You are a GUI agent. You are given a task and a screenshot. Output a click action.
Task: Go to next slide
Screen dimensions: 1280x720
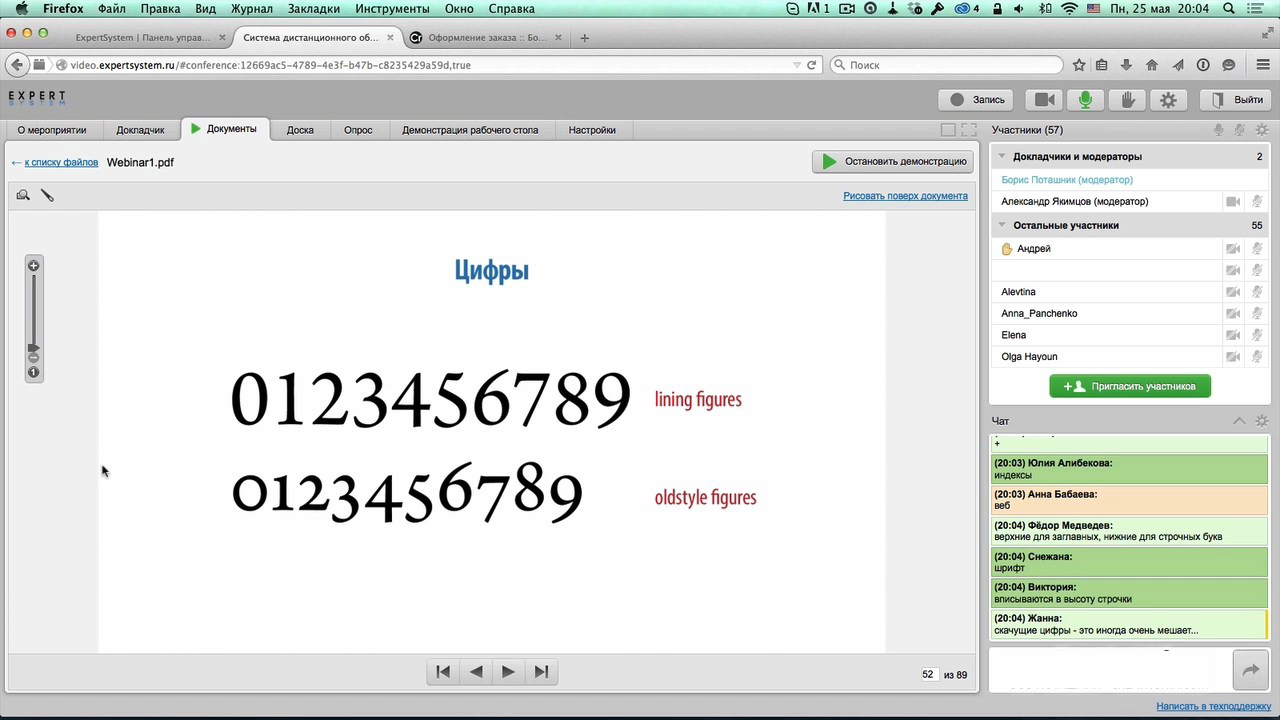pos(508,672)
